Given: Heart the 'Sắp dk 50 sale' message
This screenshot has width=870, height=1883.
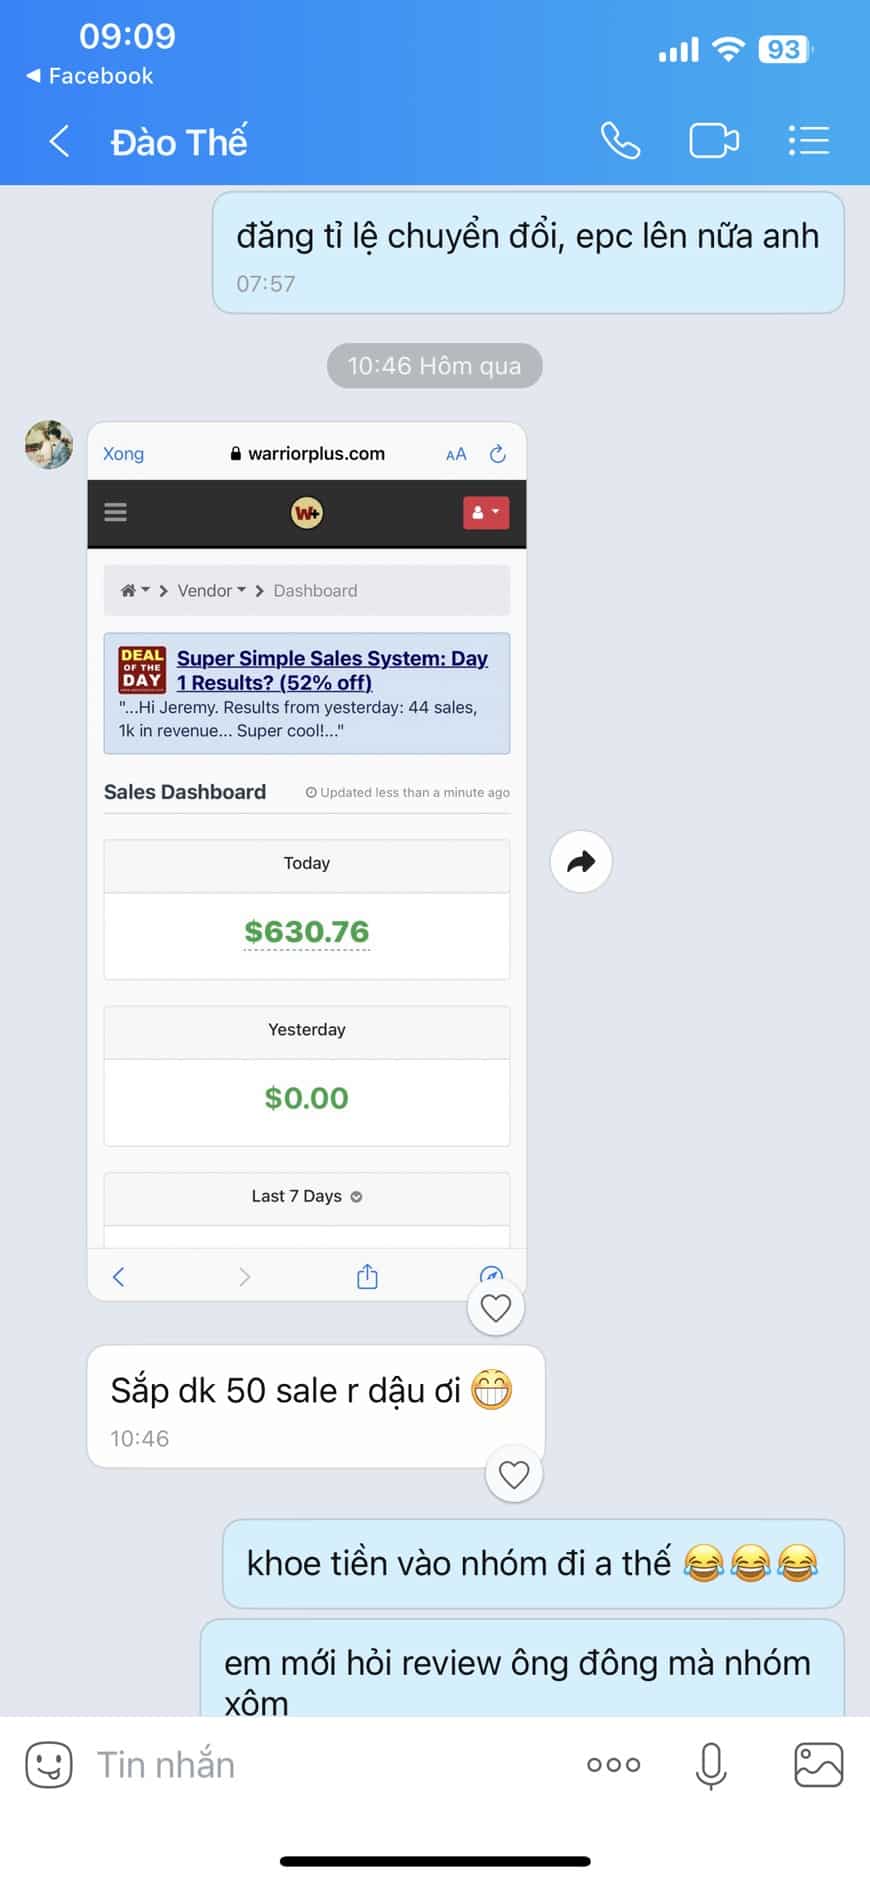Looking at the screenshot, I should pos(514,1474).
